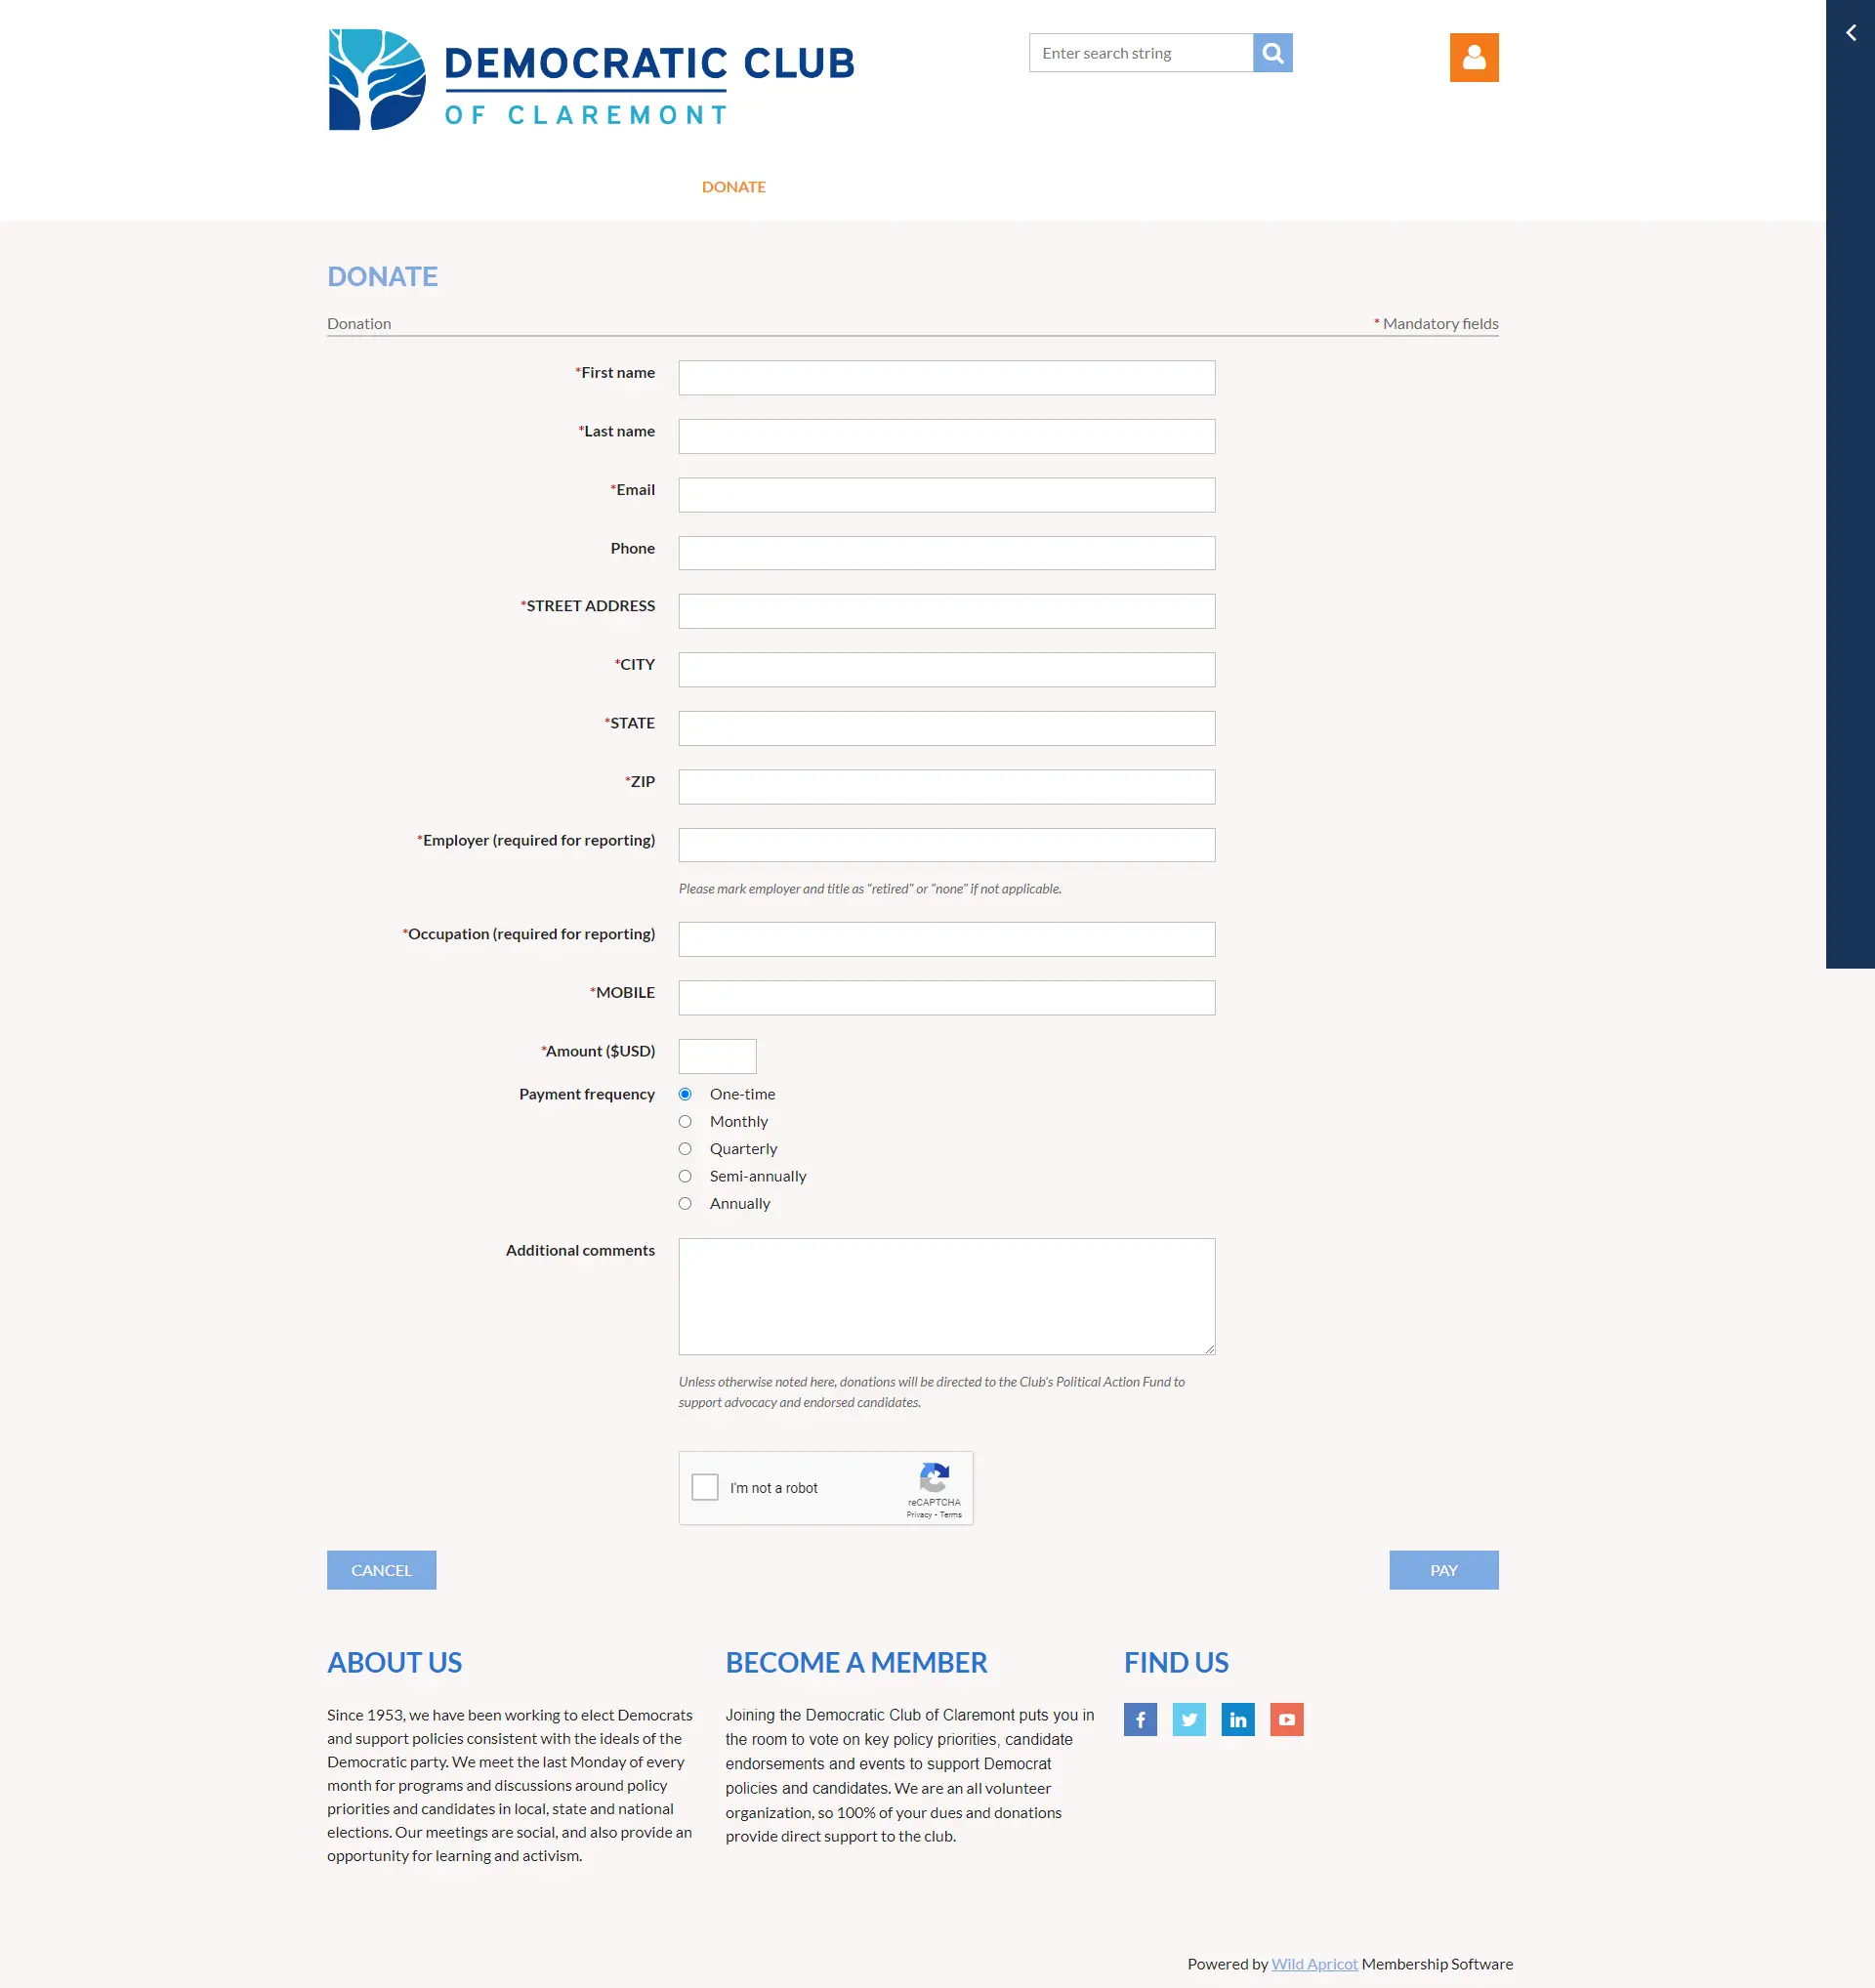Select the Monthly payment frequency
The width and height of the screenshot is (1875, 1988).
(x=687, y=1121)
